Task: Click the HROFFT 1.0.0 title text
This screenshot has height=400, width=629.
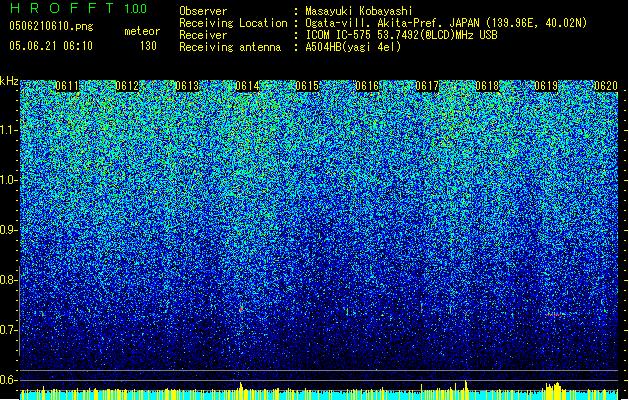Action: [x=78, y=8]
